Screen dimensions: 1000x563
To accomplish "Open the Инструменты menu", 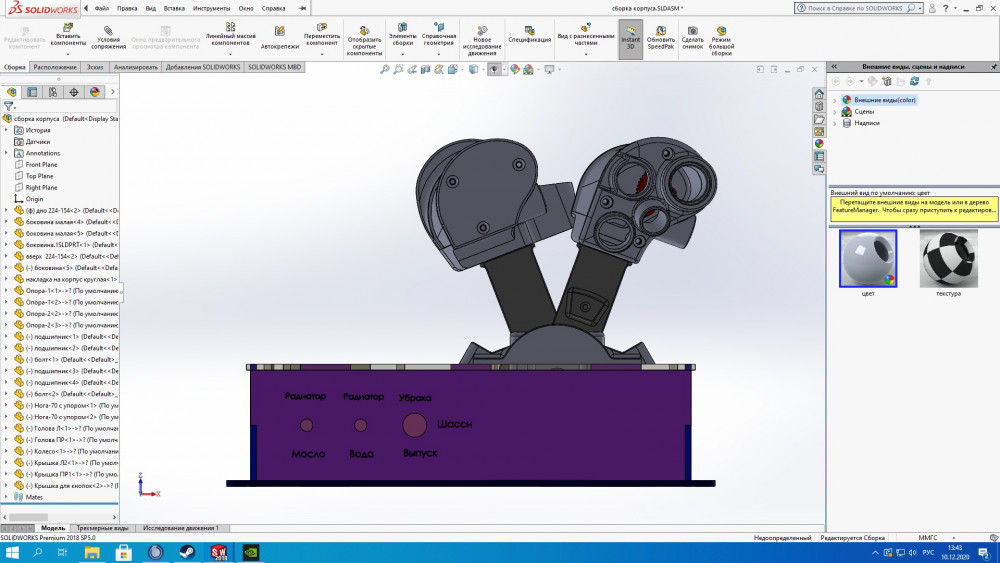I will [x=211, y=8].
